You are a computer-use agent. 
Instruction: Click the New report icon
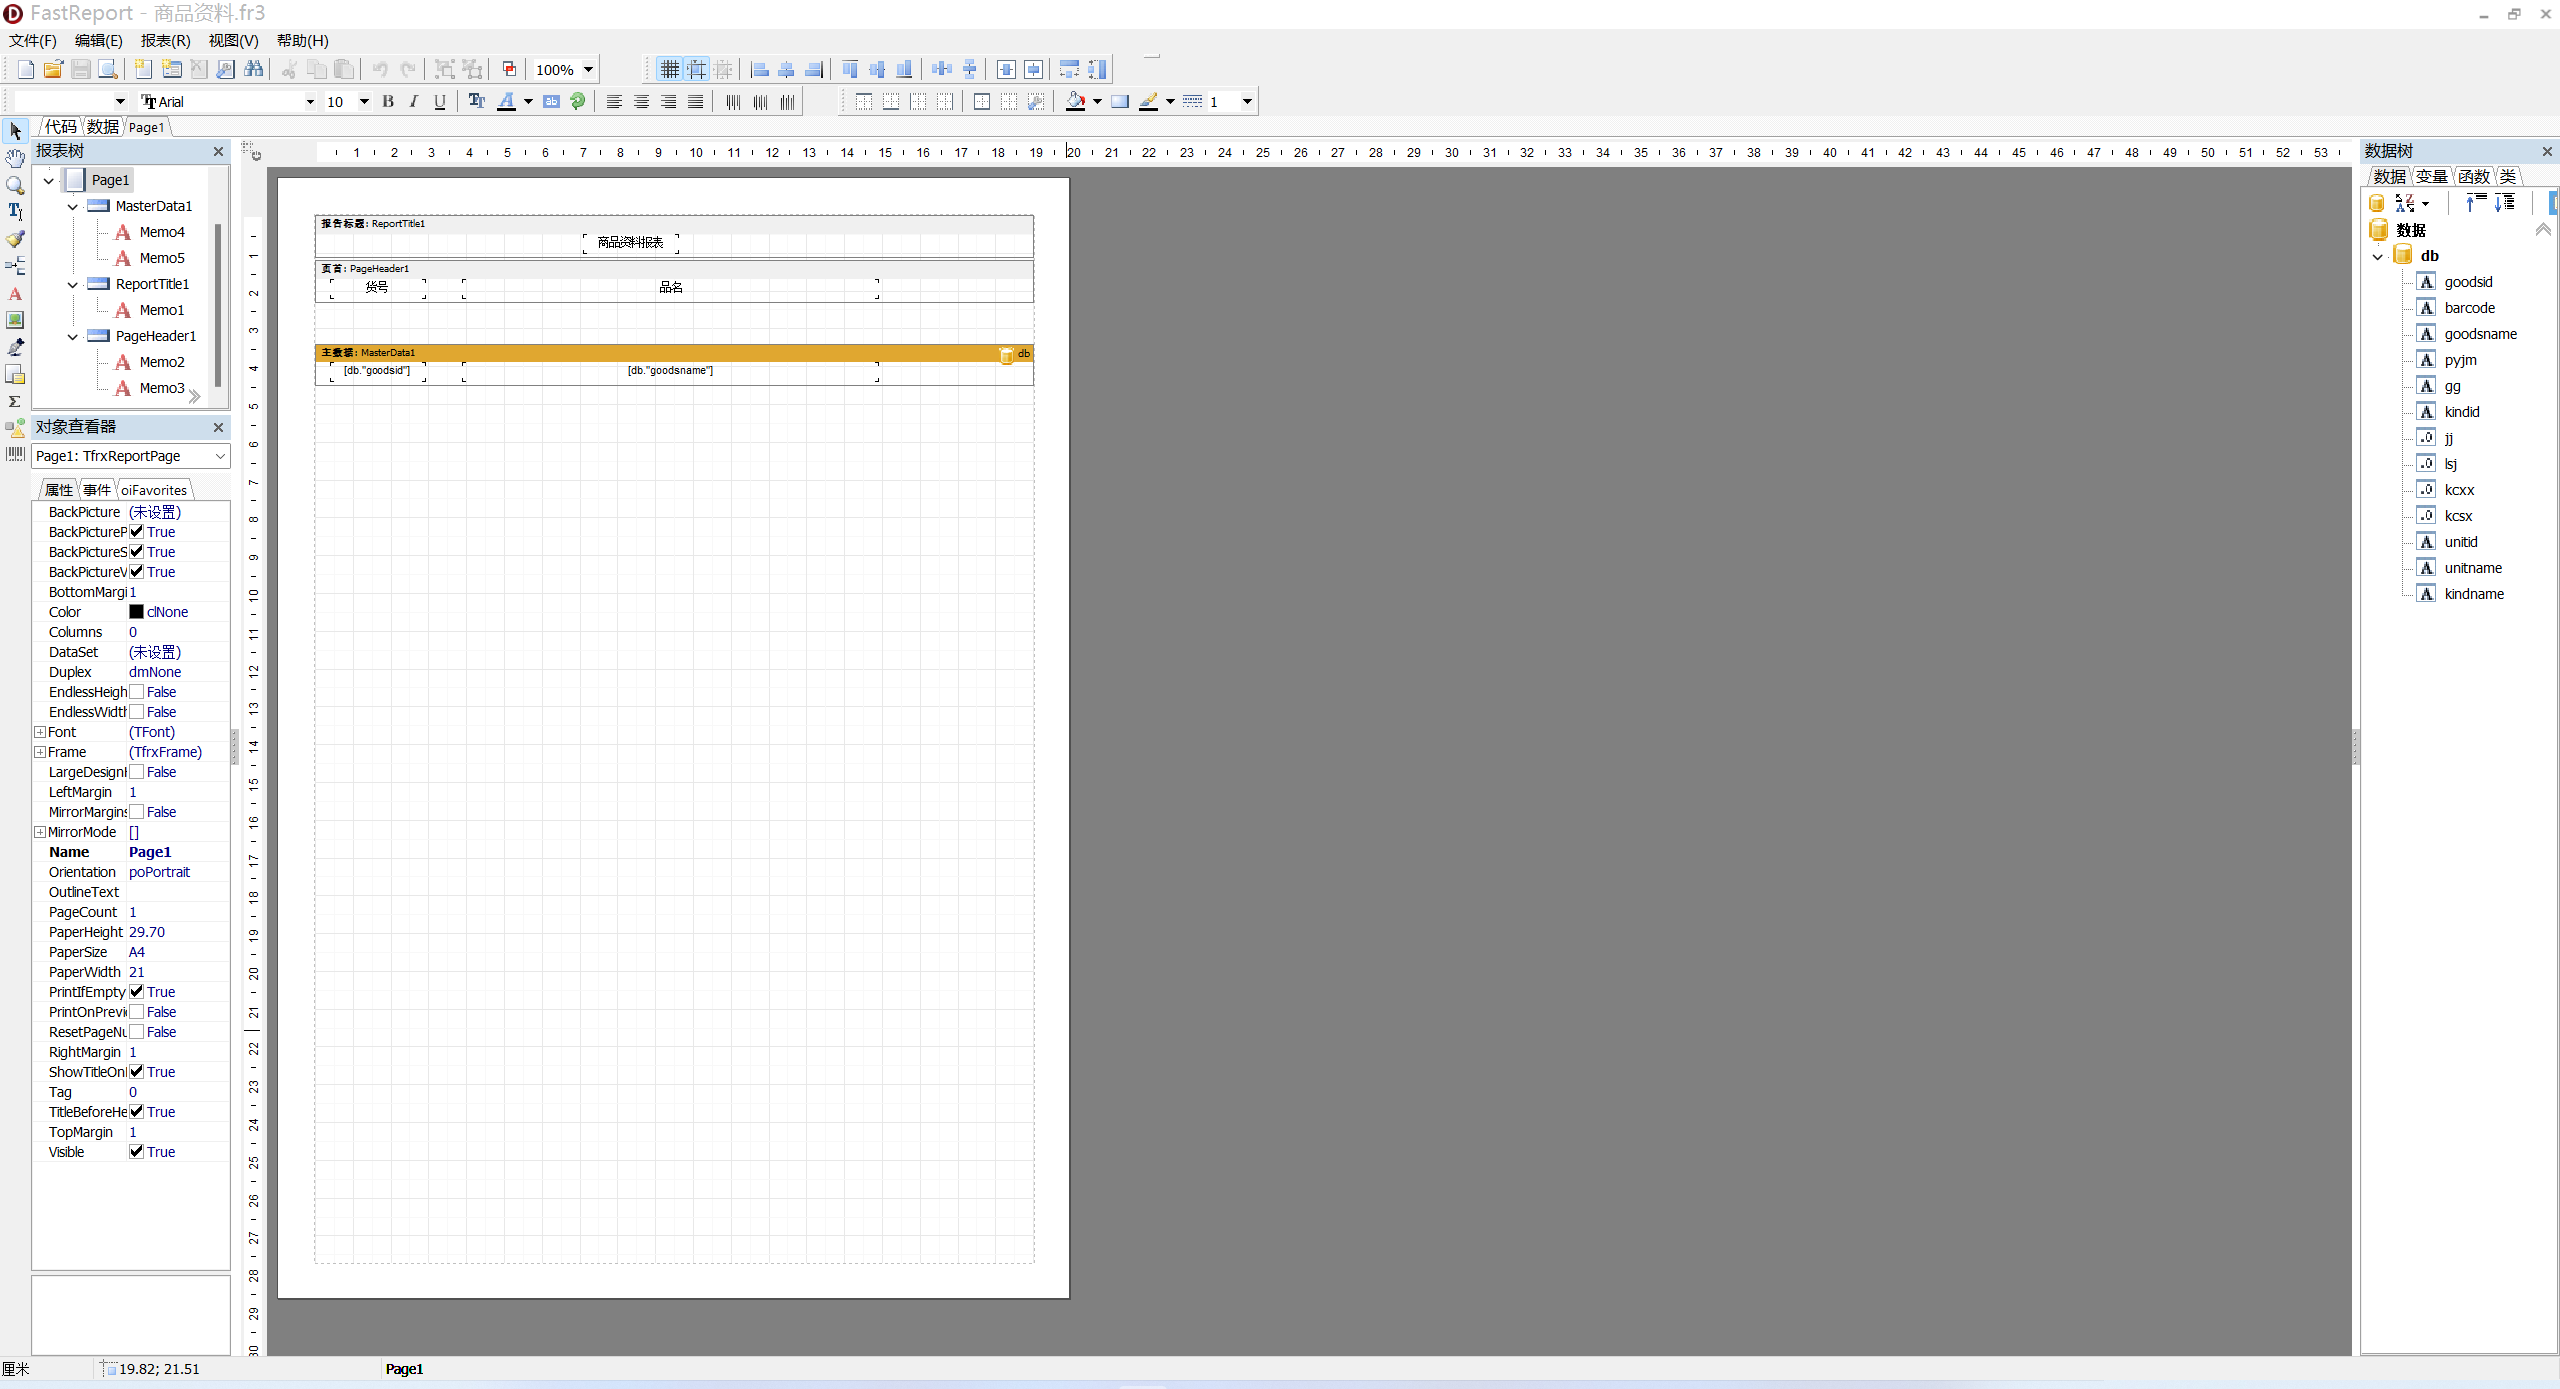click(26, 69)
